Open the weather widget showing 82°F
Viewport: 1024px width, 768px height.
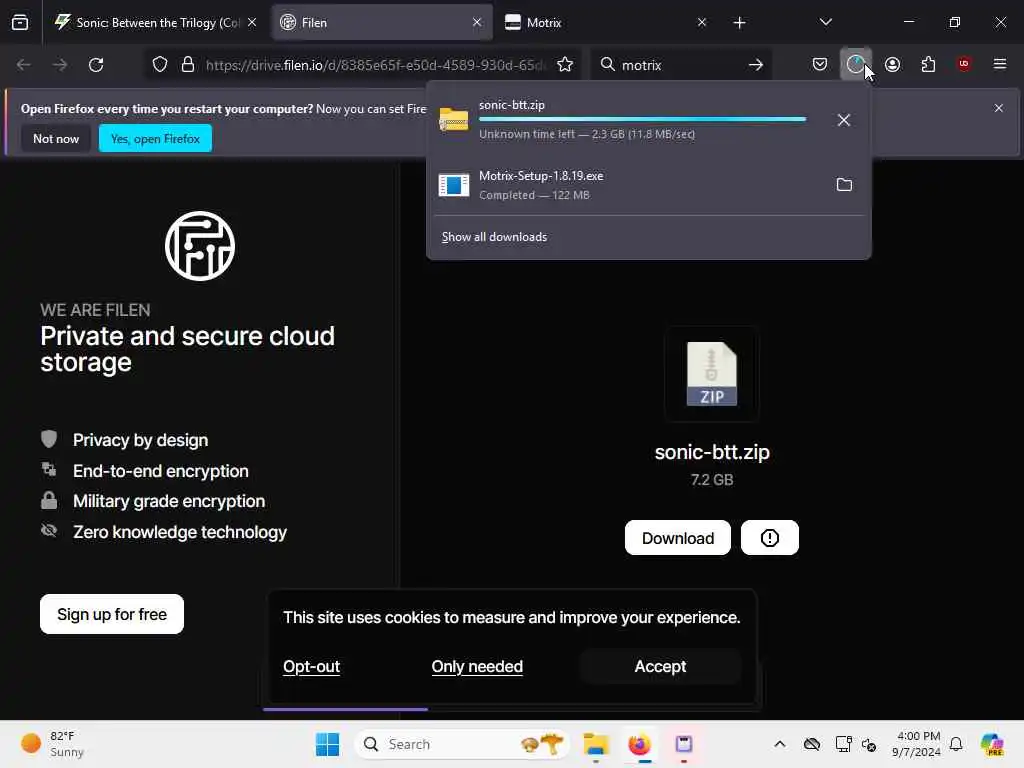click(52, 744)
